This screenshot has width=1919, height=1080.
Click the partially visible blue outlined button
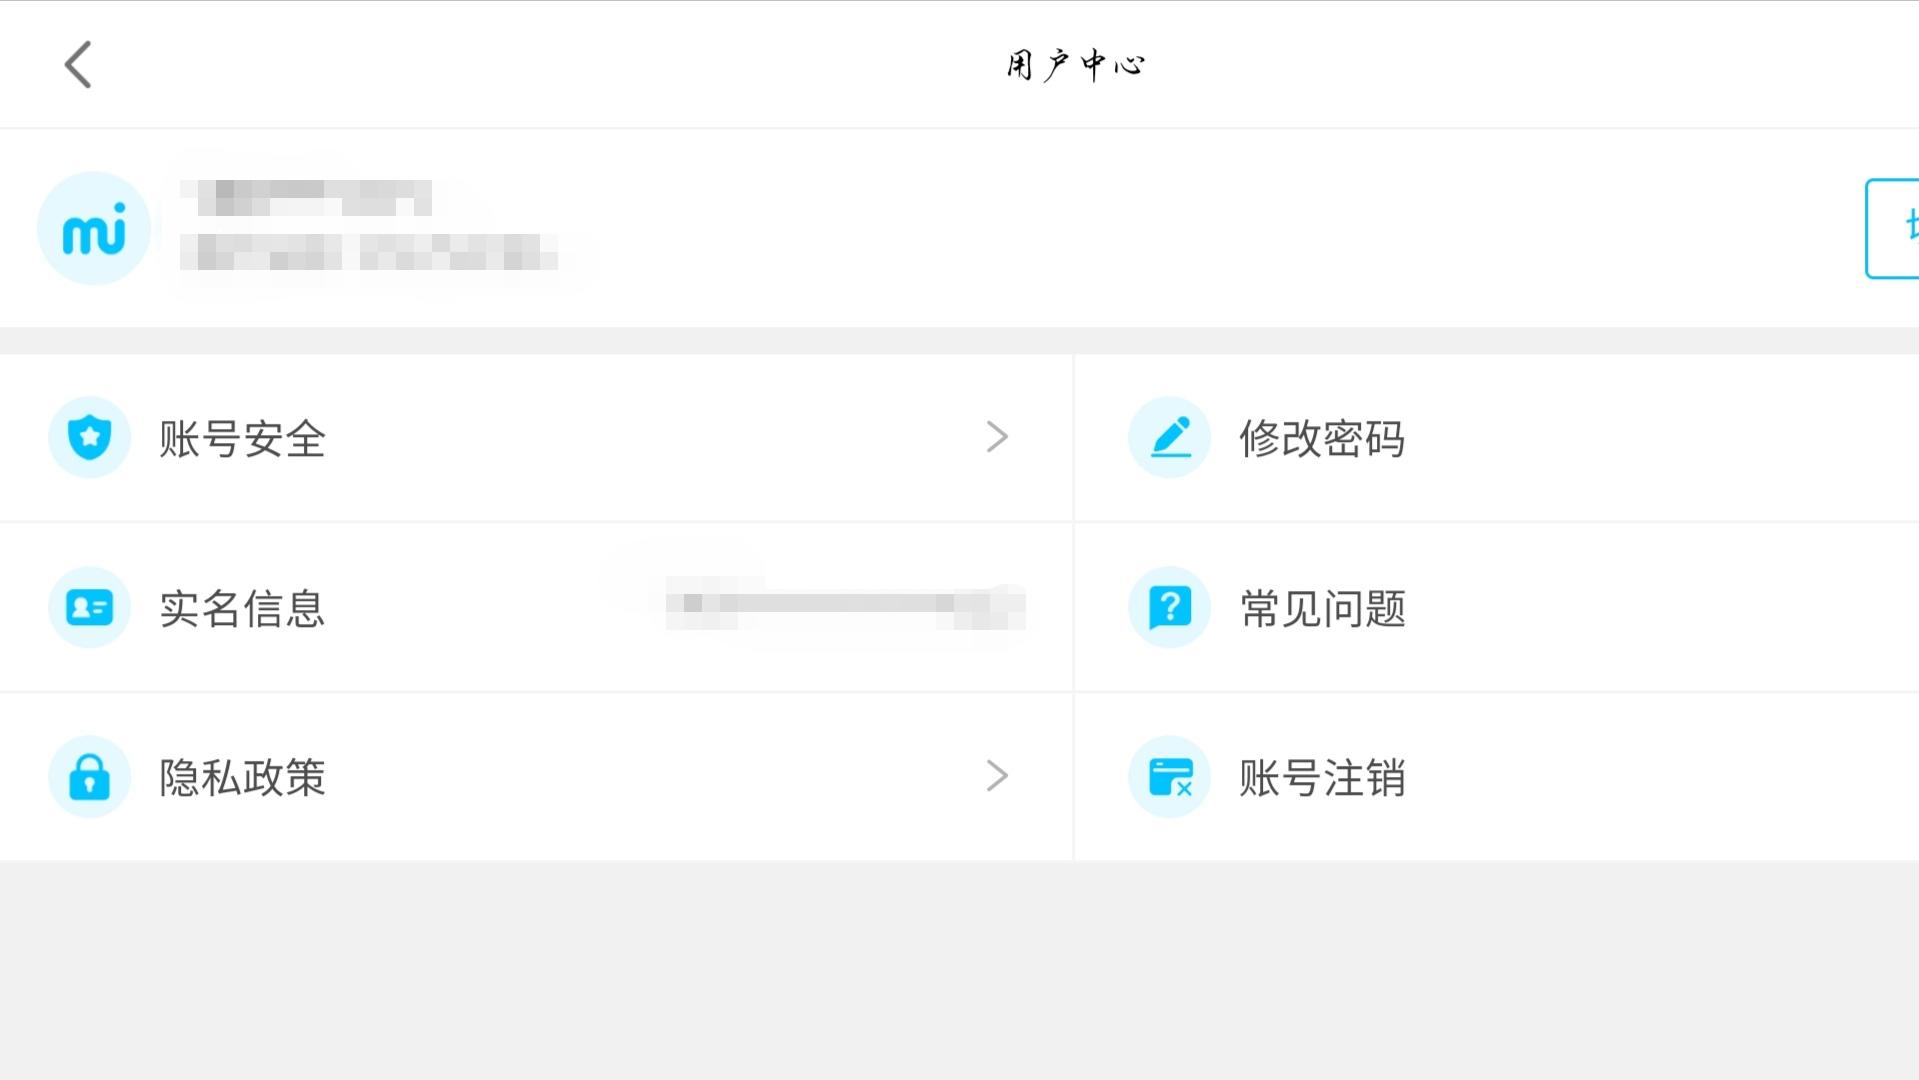pos(1893,229)
